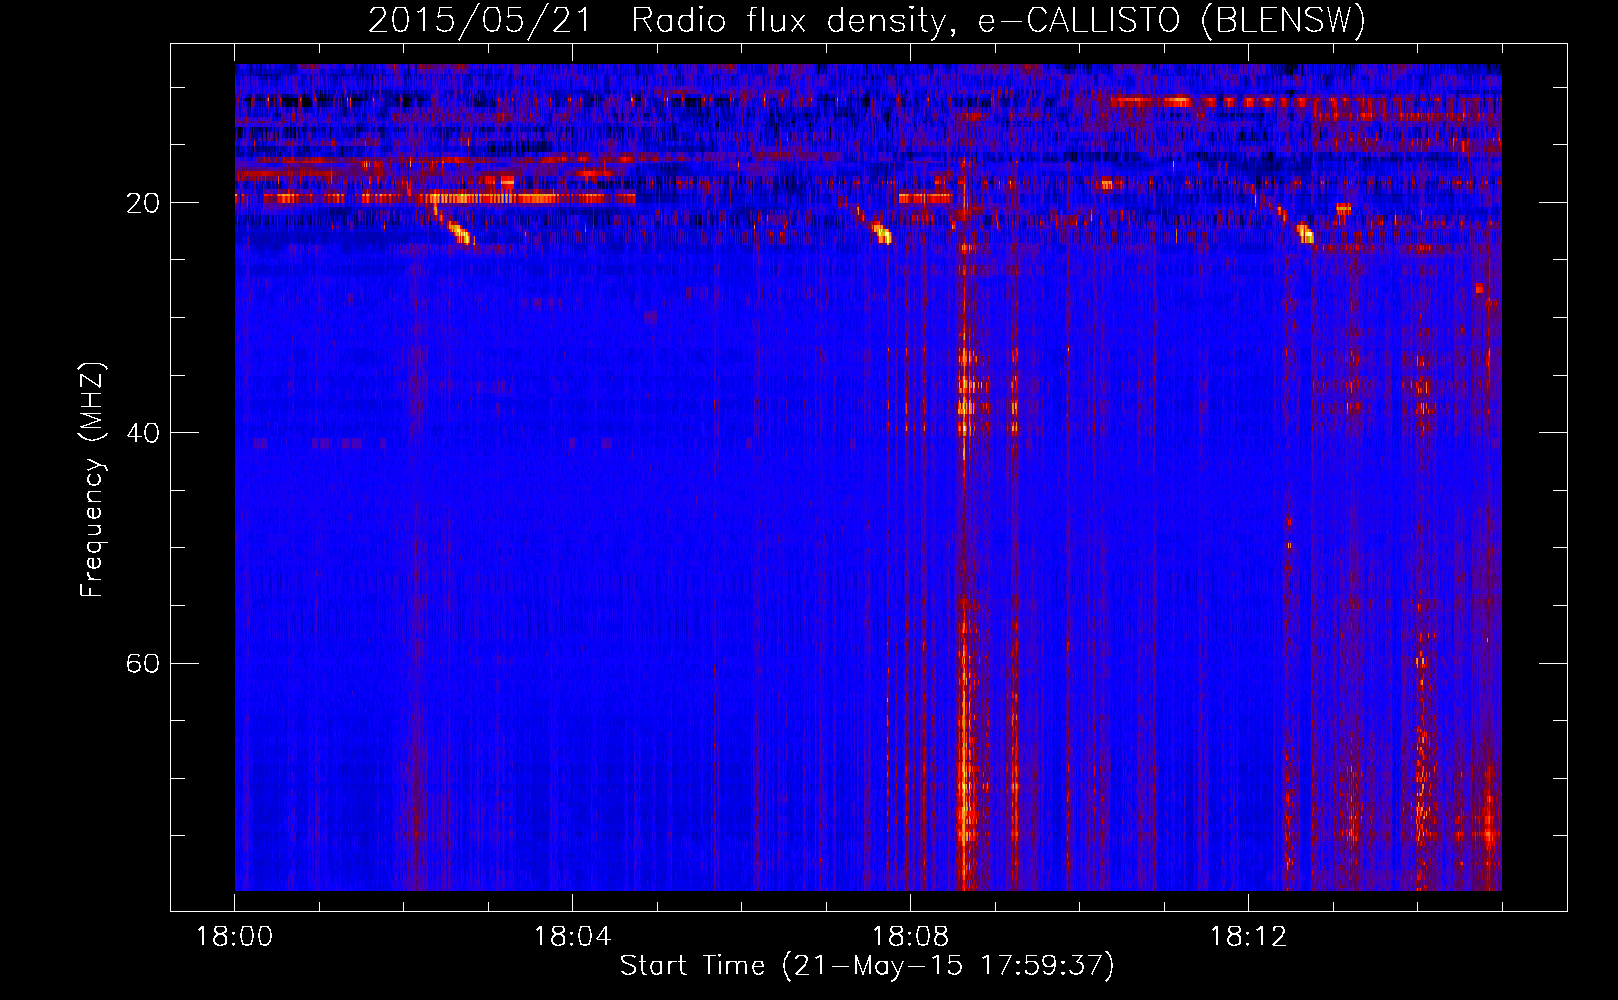Select the 18:04 time axis label

click(572, 937)
